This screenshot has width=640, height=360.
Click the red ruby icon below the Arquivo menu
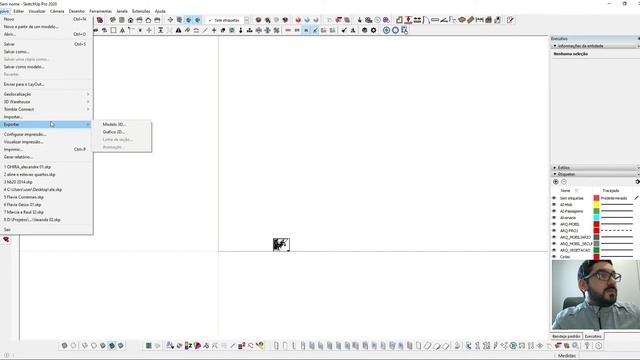[x=6, y=239]
